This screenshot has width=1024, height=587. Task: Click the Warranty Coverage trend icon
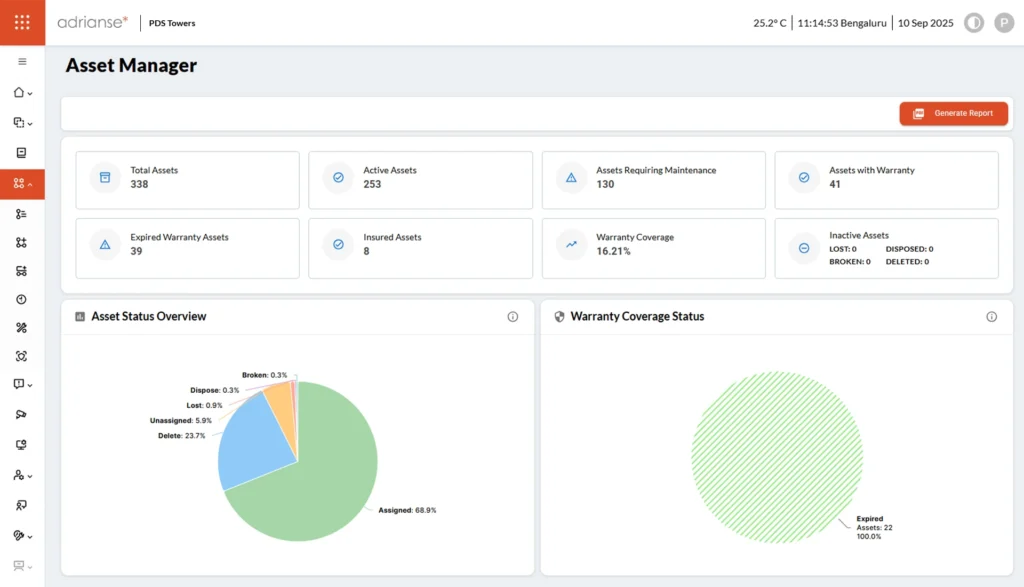click(570, 244)
